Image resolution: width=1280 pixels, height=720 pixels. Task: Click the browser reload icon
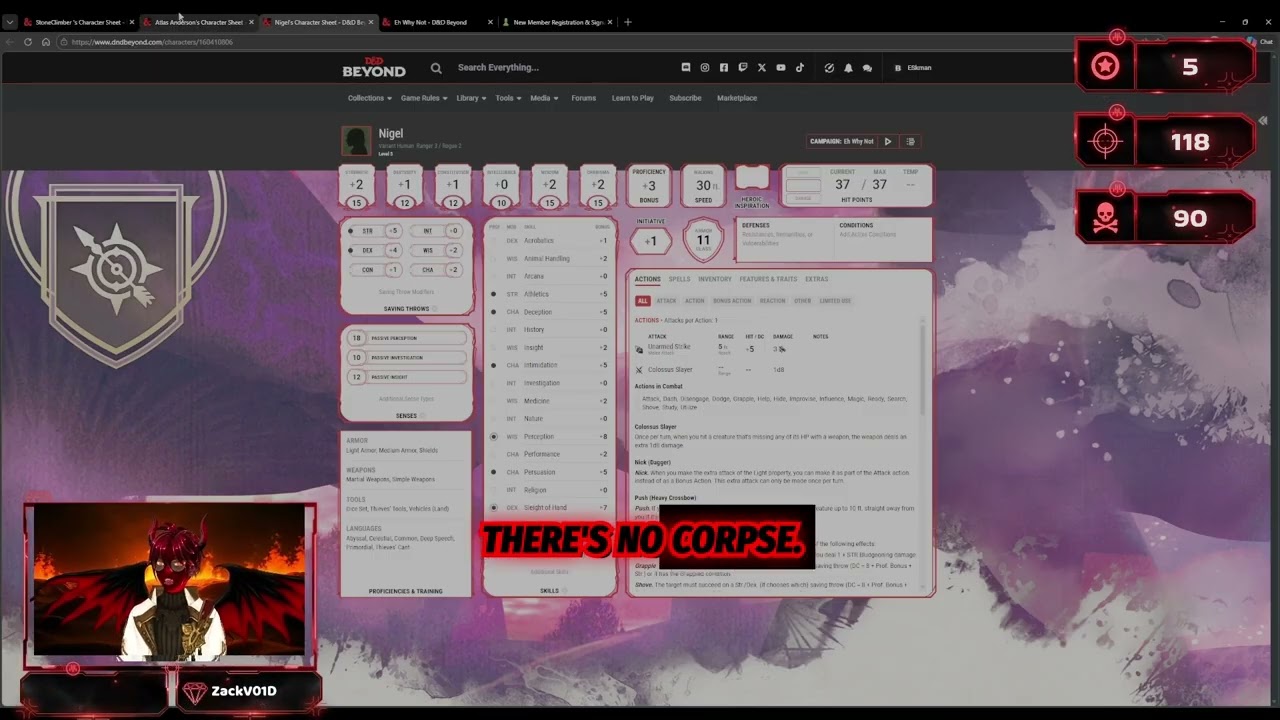click(28, 42)
